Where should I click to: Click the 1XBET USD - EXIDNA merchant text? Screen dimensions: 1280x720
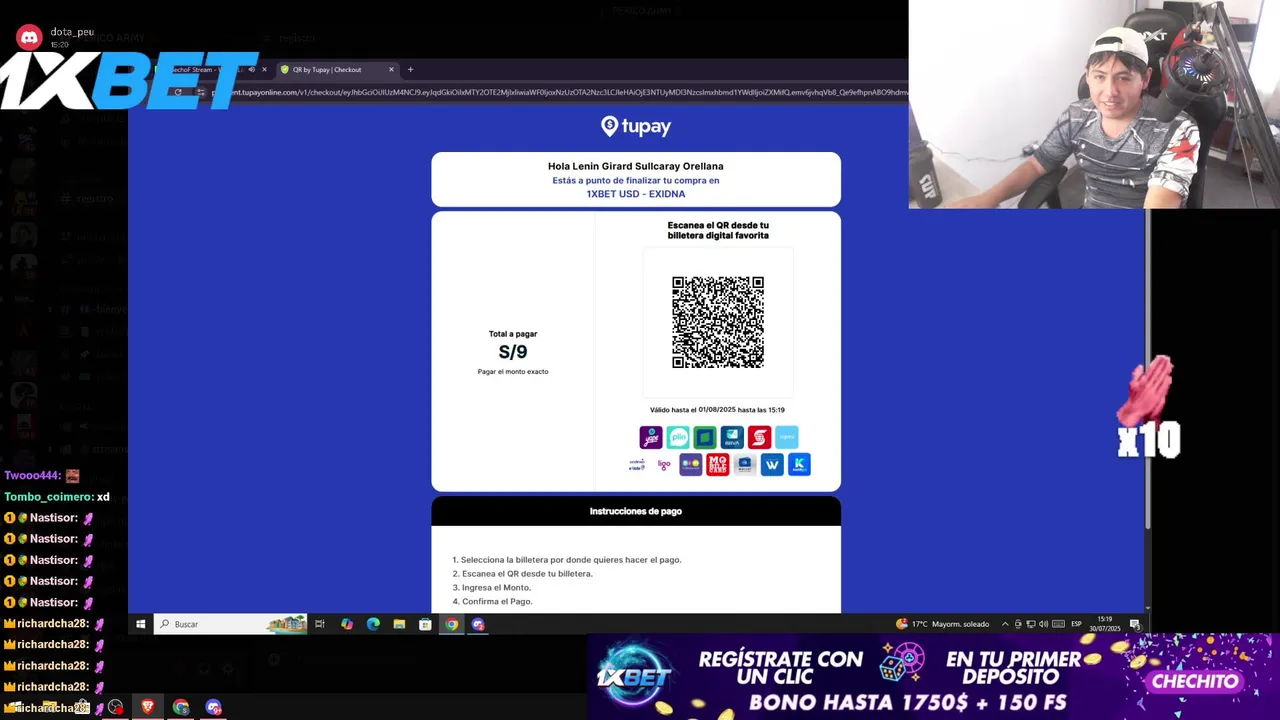click(x=636, y=194)
